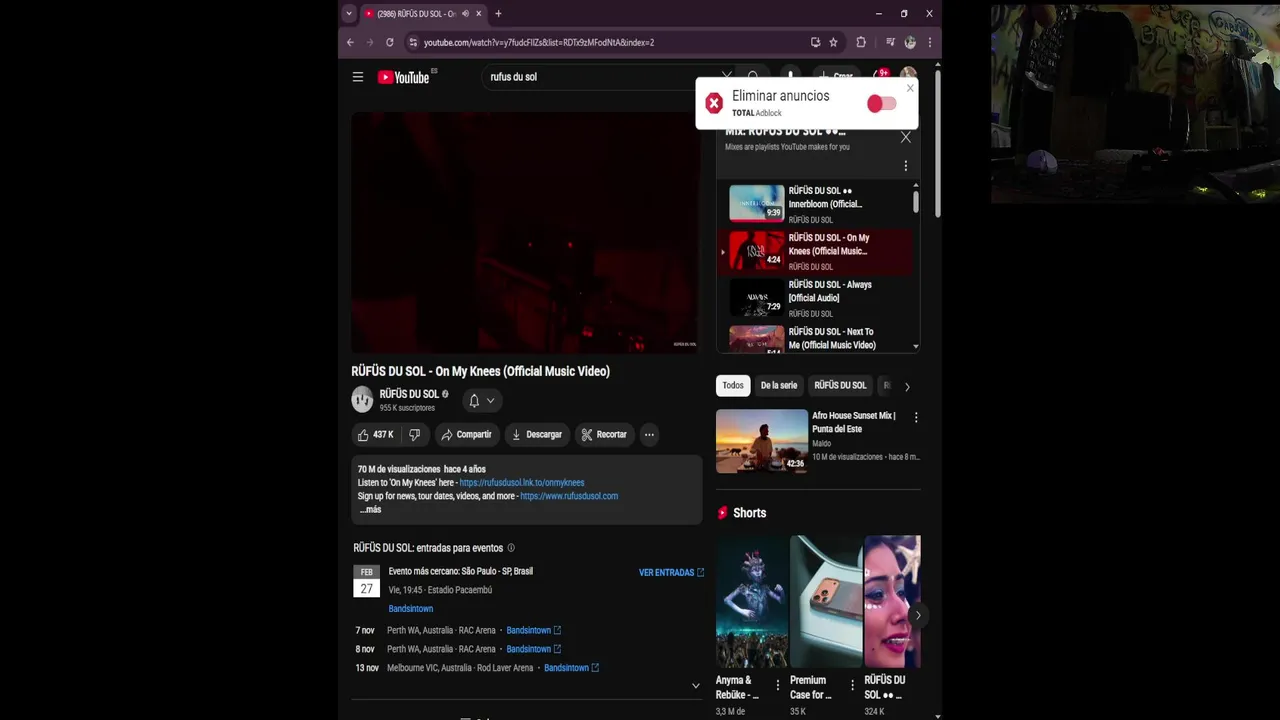Open the media control icon in the Chrome toolbar
This screenshot has width=1280, height=720.
890,42
